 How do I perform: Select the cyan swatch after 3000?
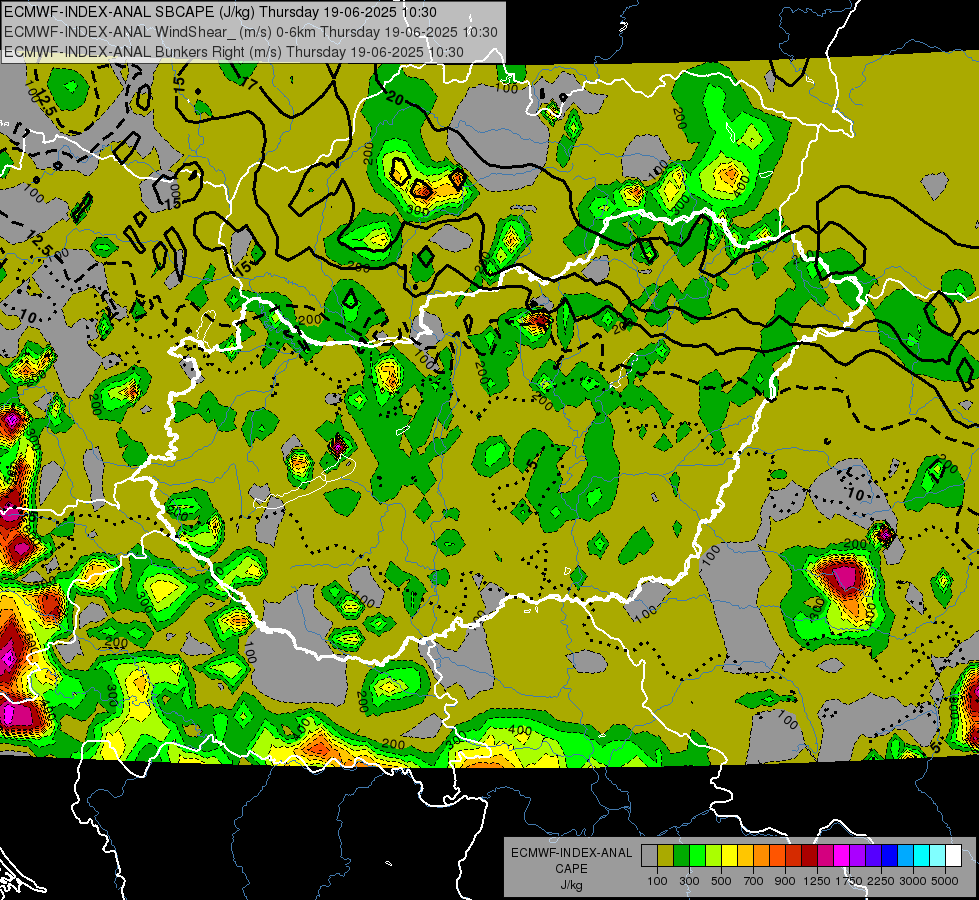922,856
